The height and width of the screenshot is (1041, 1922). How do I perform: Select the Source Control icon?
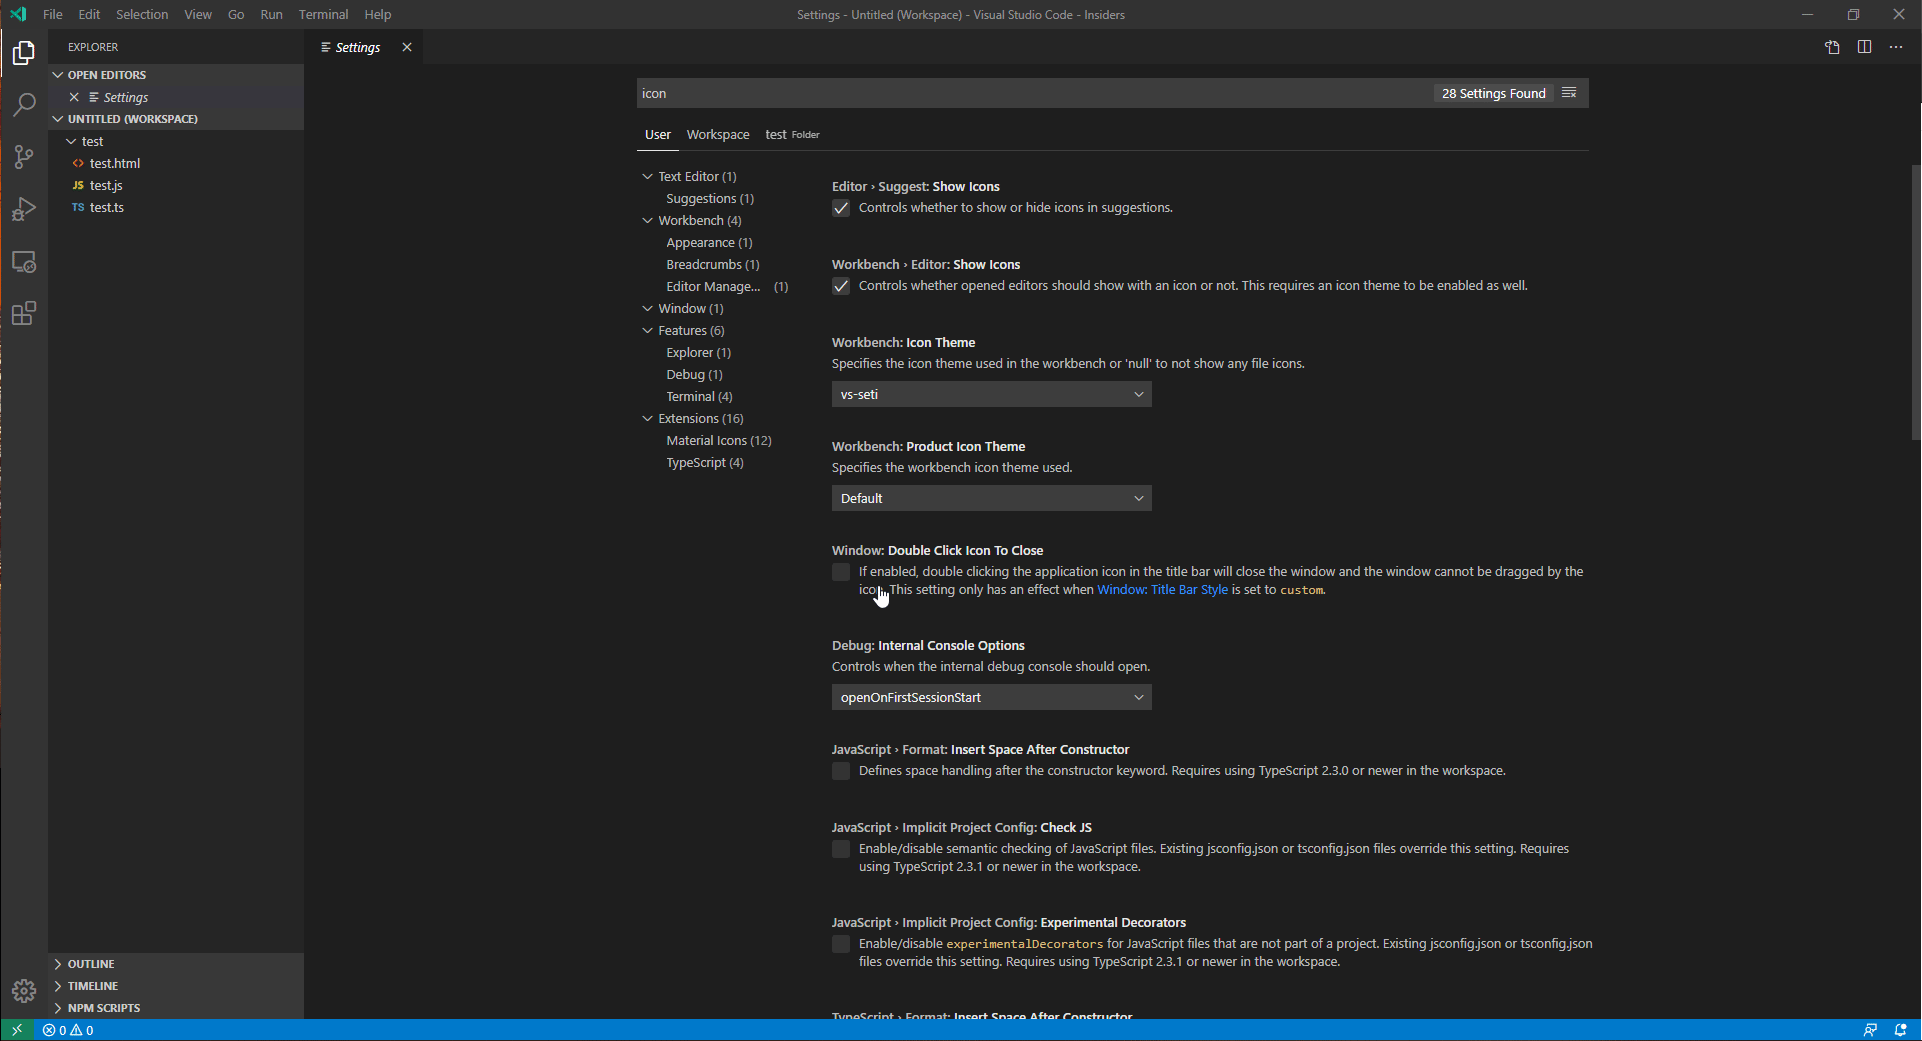pos(23,156)
